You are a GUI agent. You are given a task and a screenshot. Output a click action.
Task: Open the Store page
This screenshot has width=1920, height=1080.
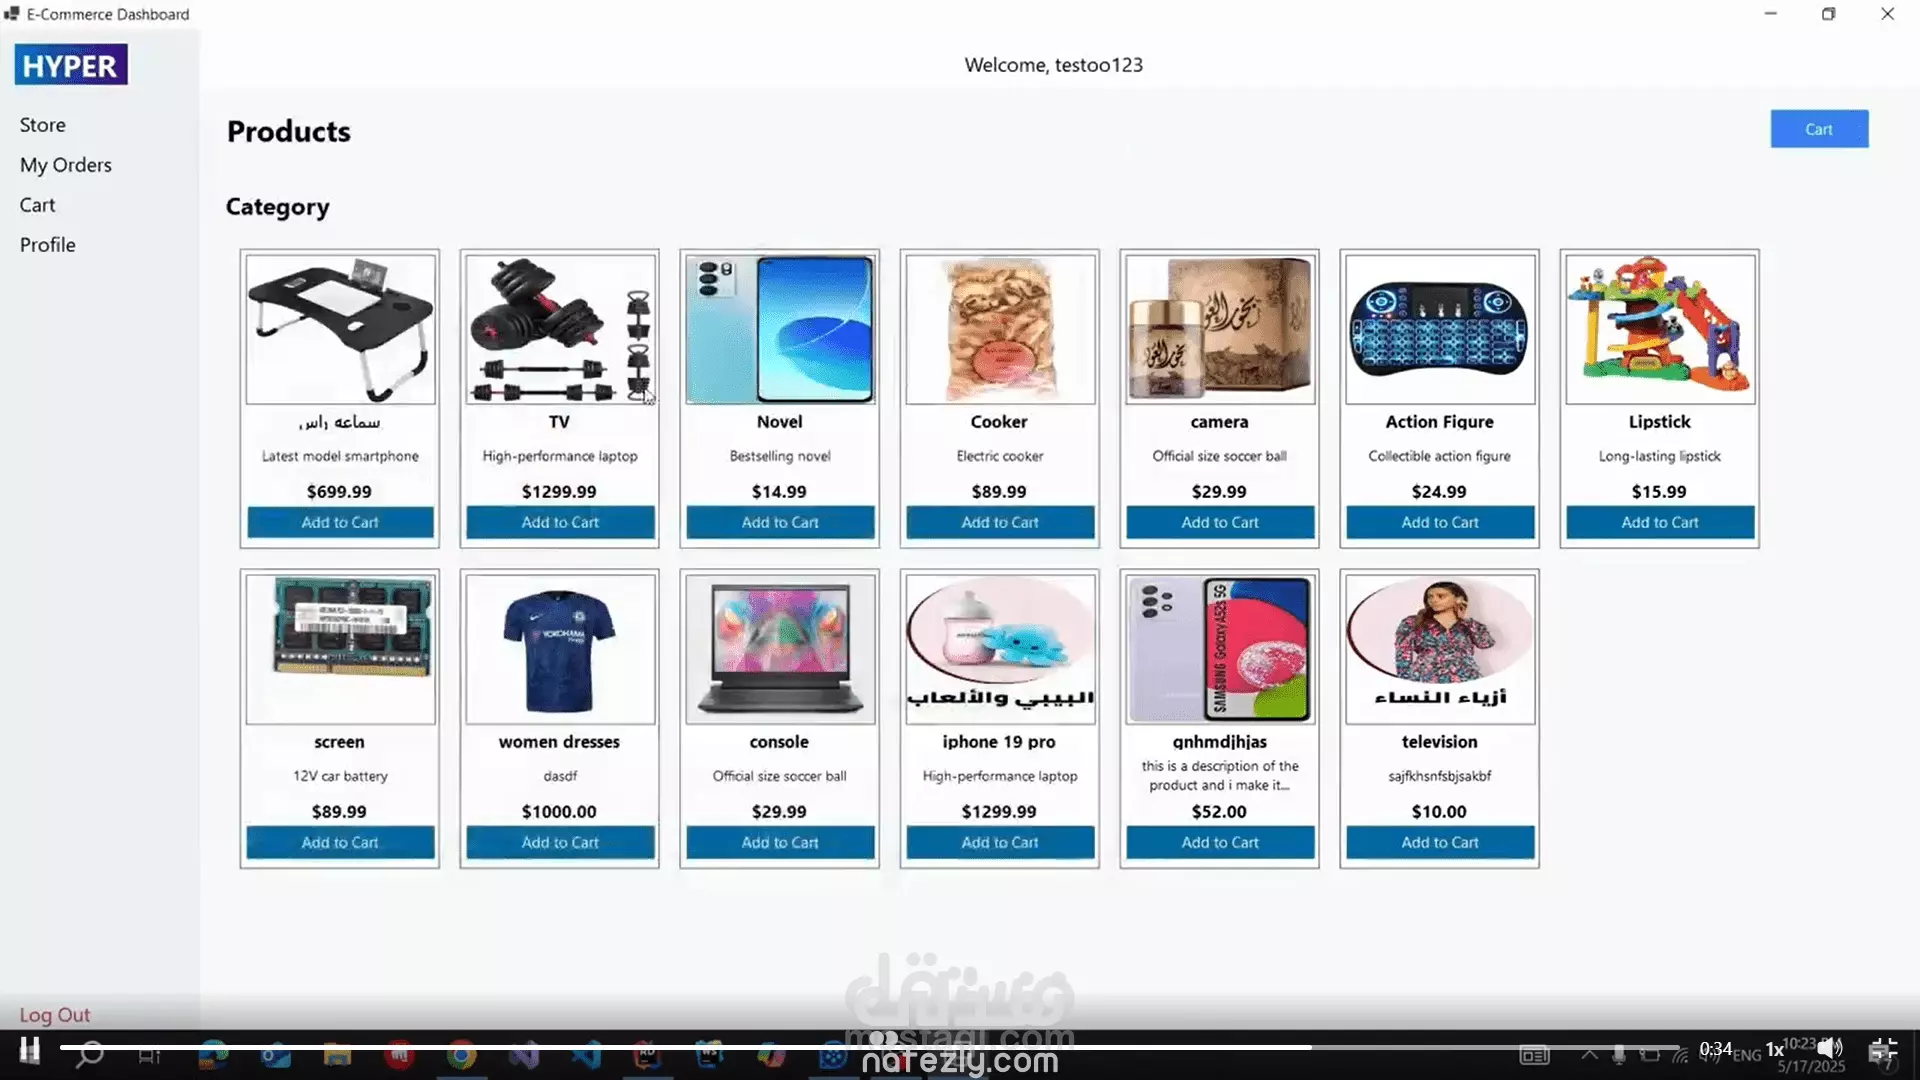click(43, 125)
